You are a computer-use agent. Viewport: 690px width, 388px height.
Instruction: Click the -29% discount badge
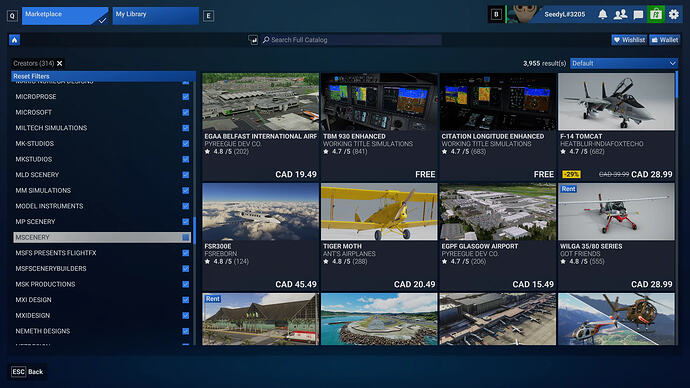click(571, 175)
